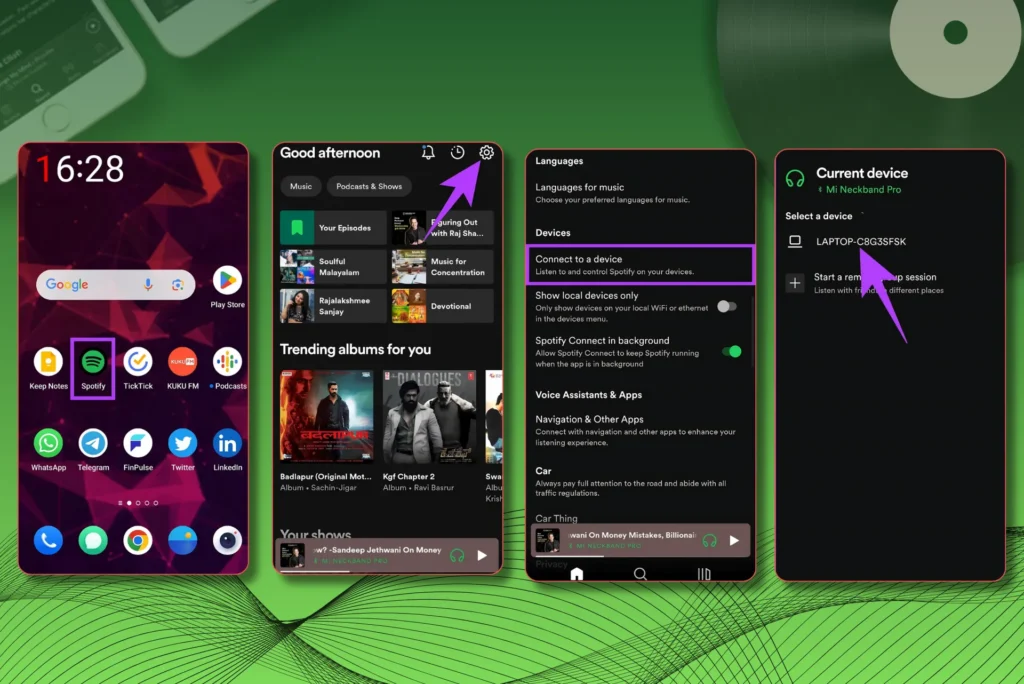Open Kgf Chapter 2 album cover

click(429, 416)
